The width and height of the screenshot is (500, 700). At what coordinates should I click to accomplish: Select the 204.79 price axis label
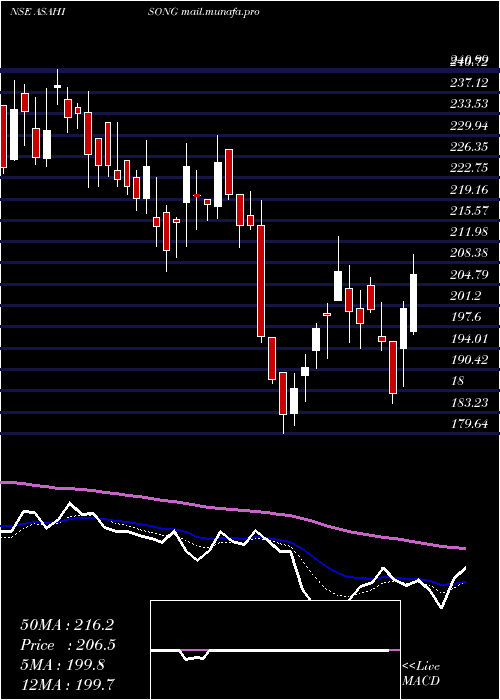[468, 275]
